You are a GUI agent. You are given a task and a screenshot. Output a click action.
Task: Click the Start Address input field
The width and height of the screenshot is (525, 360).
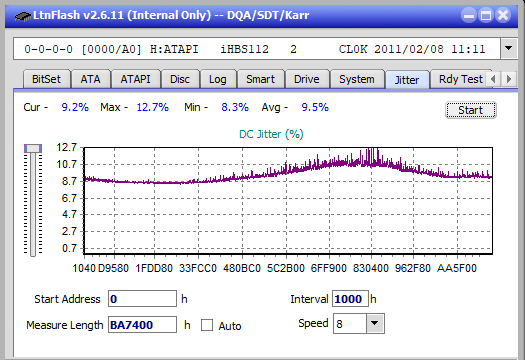coord(142,299)
